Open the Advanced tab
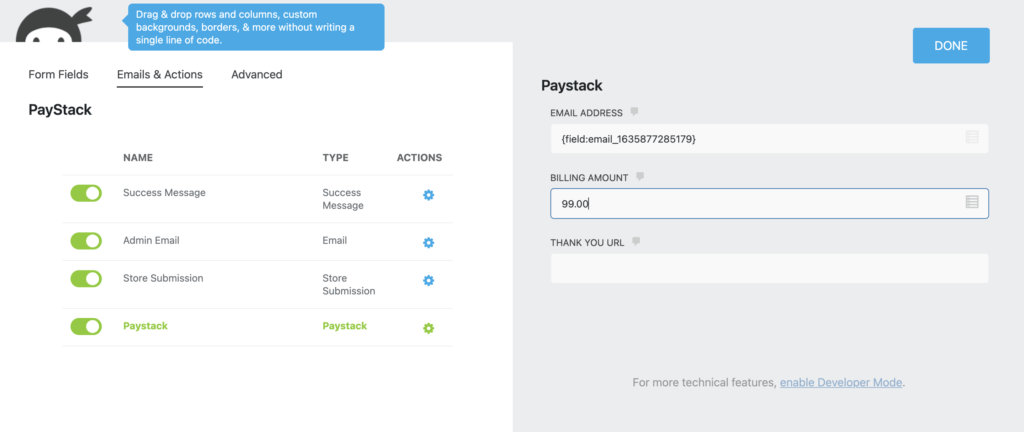1024x432 pixels. (x=257, y=75)
